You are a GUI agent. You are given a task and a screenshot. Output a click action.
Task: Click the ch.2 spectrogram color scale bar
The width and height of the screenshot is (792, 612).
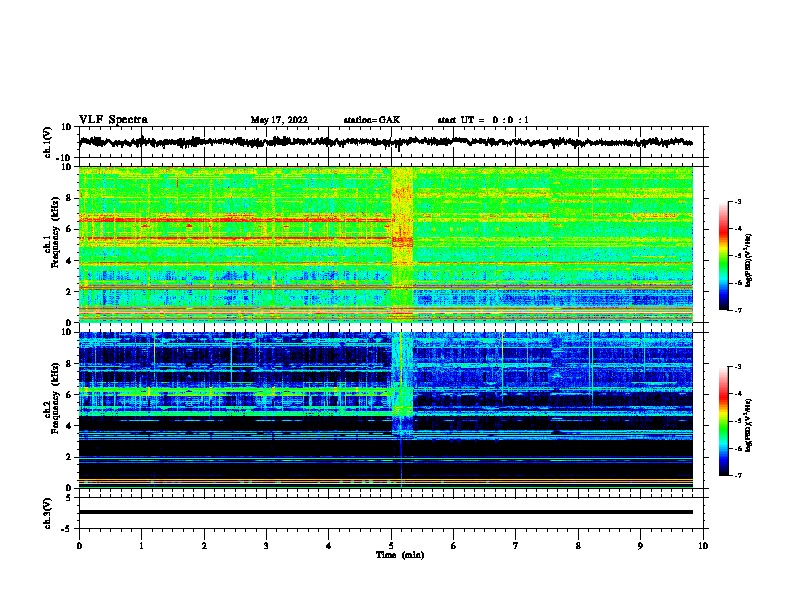723,421
